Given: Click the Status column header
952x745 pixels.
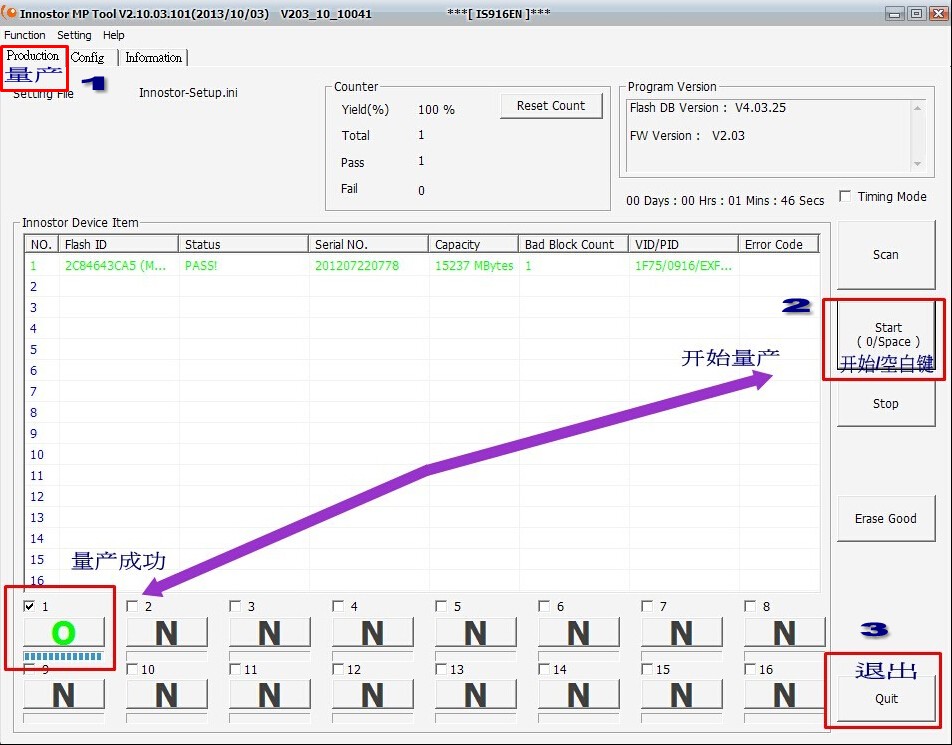Looking at the screenshot, I should (243, 244).
